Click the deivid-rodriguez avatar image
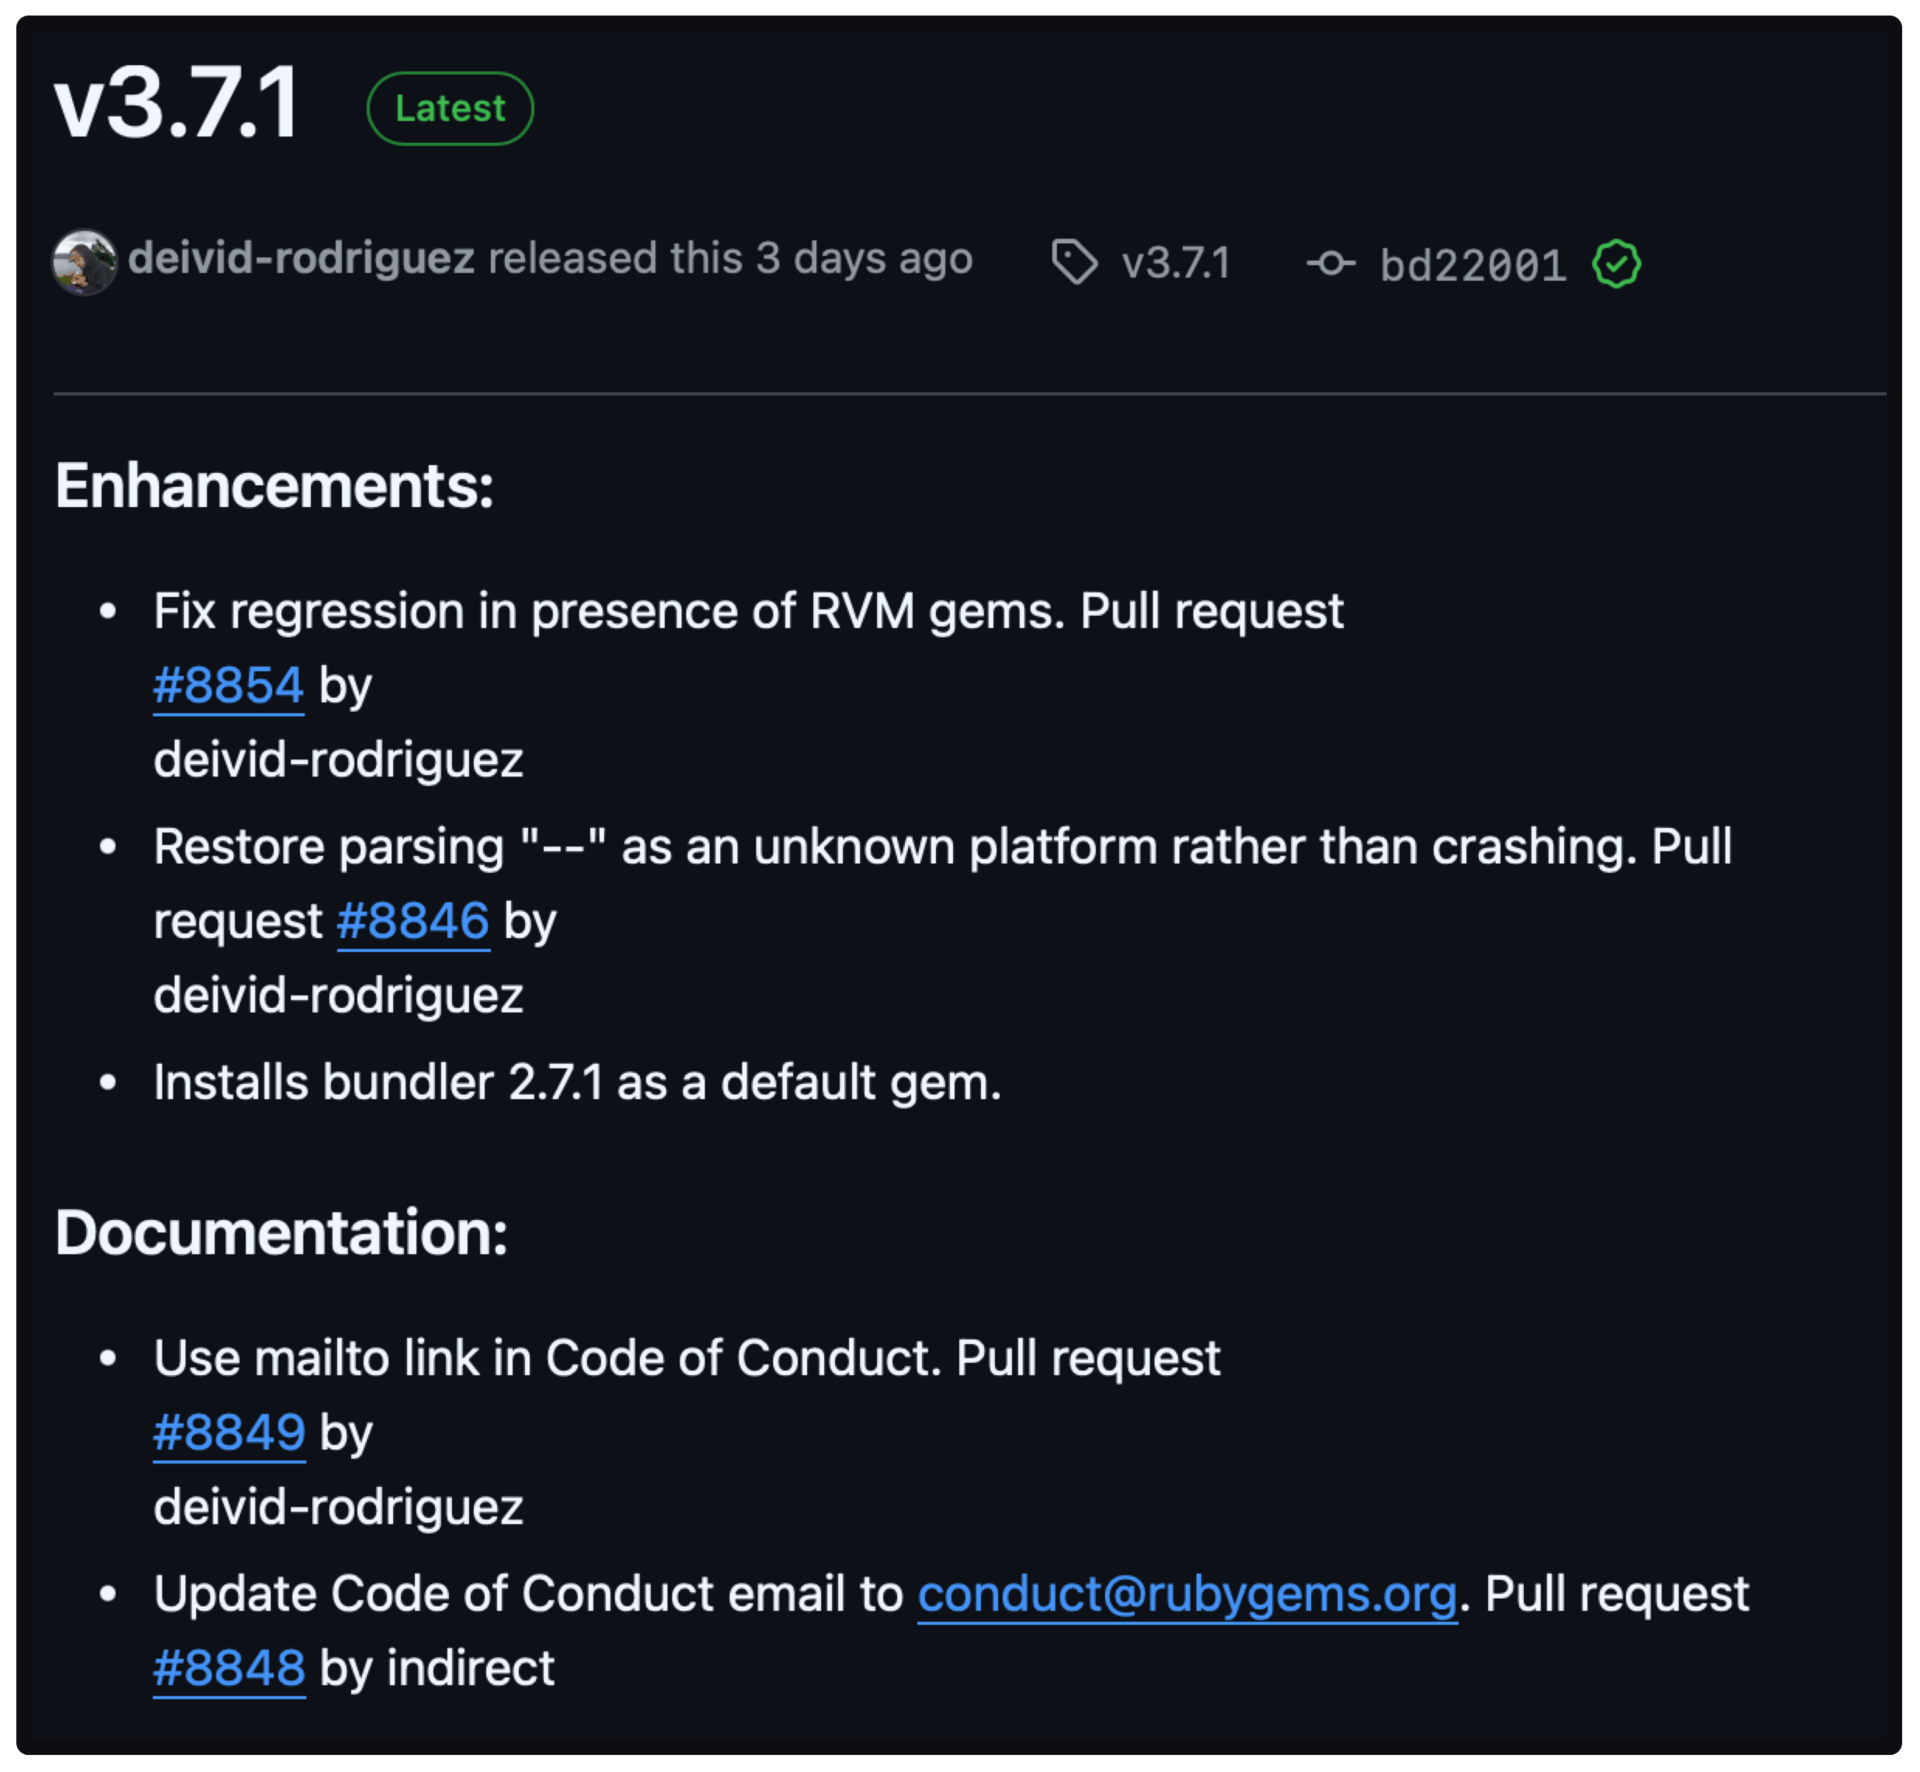1920x1772 pixels. tap(84, 262)
